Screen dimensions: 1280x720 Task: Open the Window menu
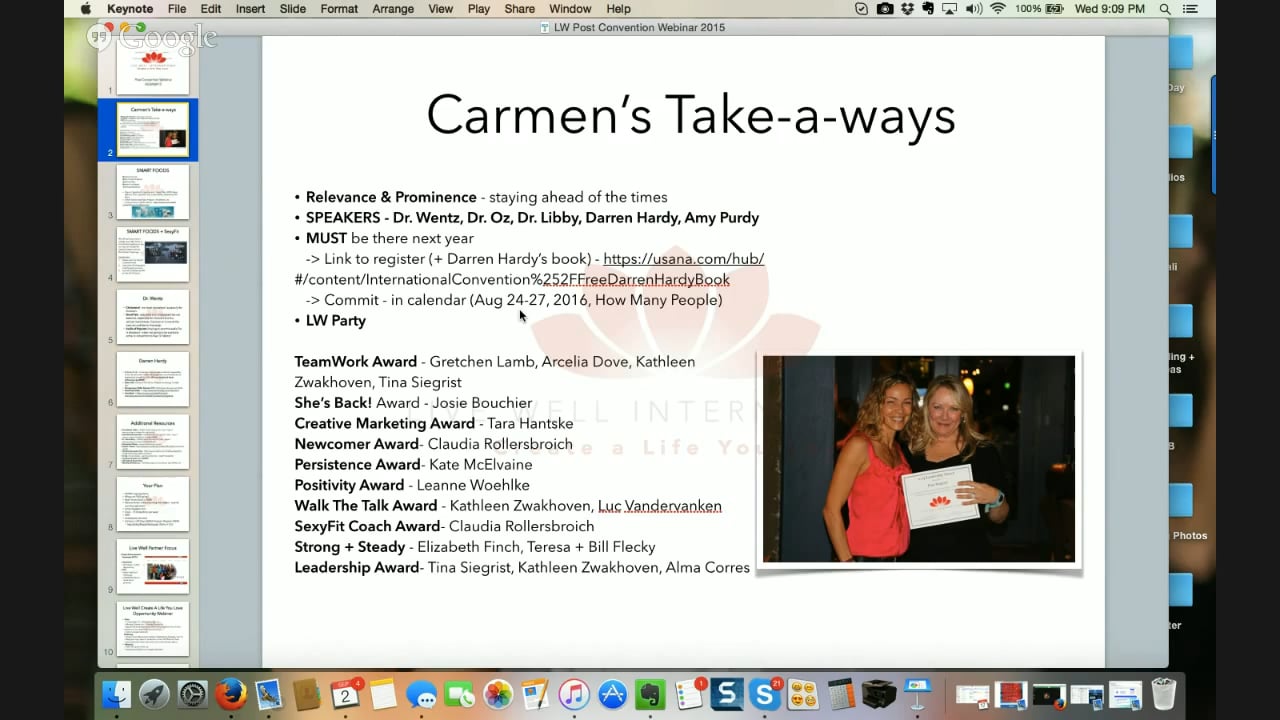[570, 9]
